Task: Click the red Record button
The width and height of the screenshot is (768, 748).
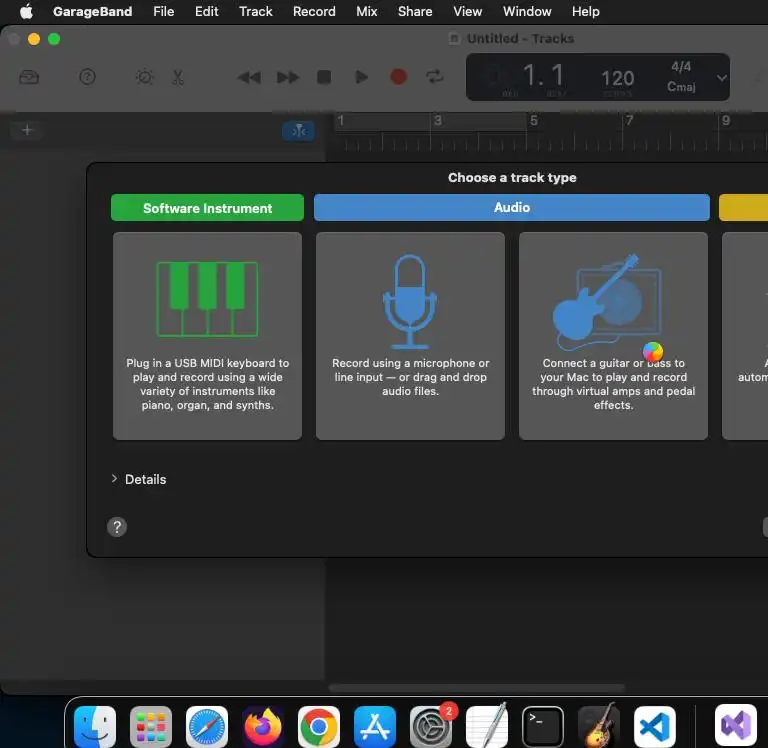Action: [398, 77]
